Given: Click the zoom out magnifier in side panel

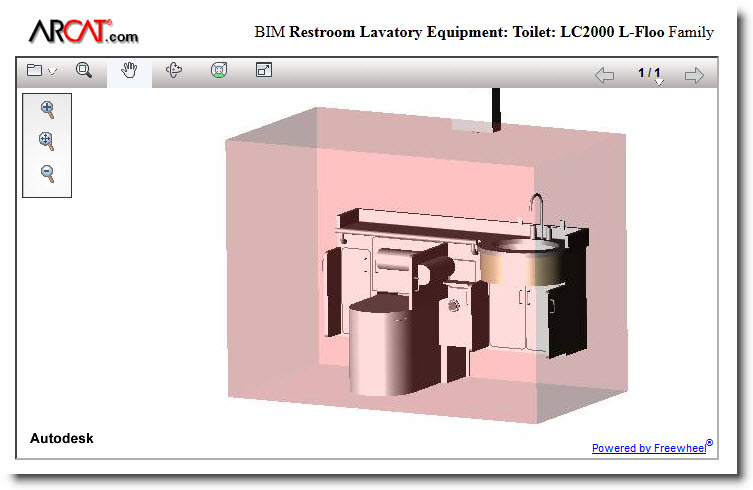Looking at the screenshot, I should 47,173.
